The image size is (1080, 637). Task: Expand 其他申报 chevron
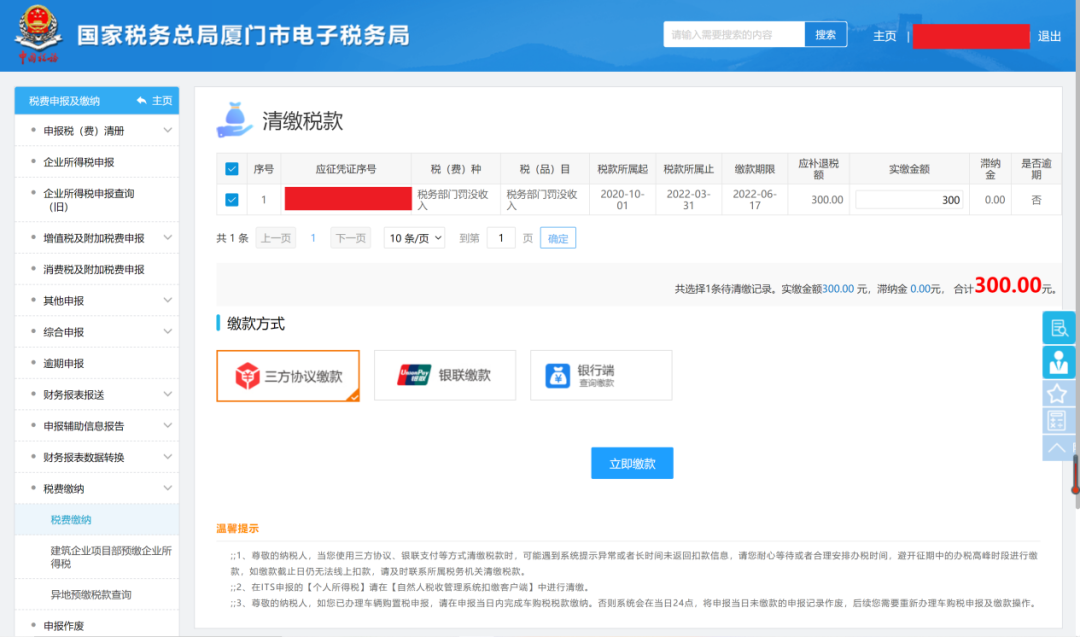167,300
